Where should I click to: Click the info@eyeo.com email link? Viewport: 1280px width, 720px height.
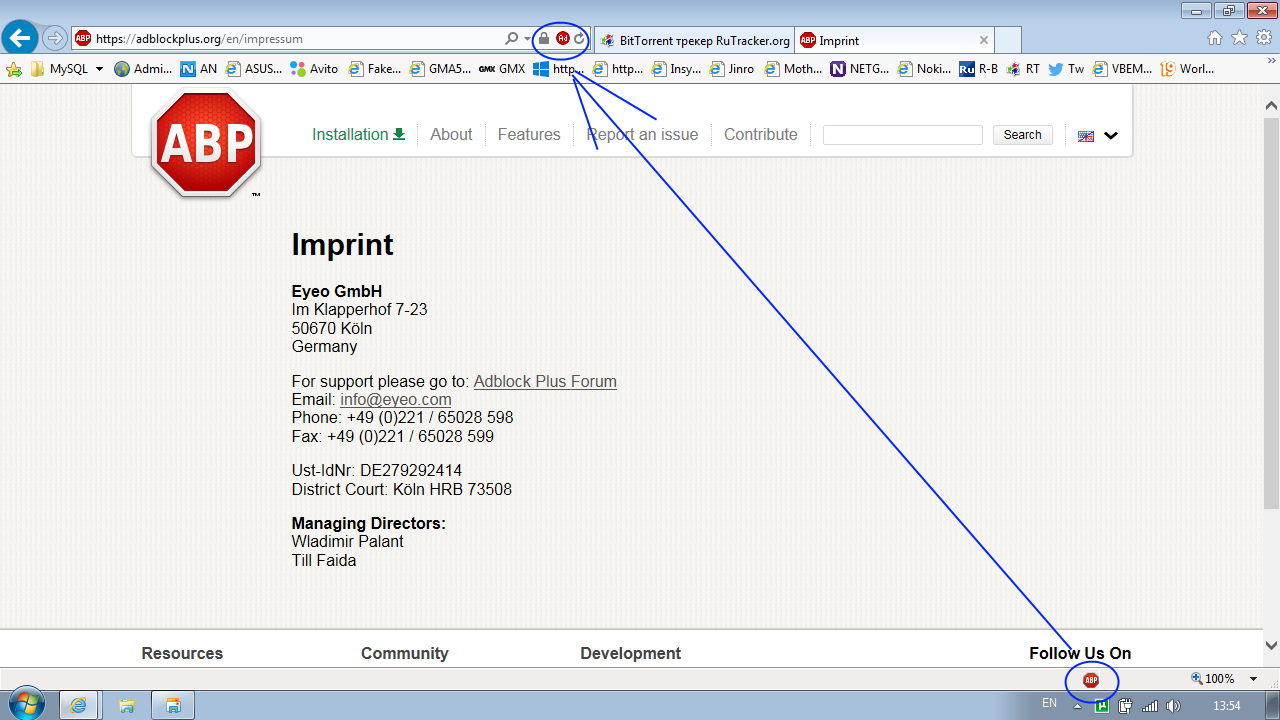pos(396,399)
